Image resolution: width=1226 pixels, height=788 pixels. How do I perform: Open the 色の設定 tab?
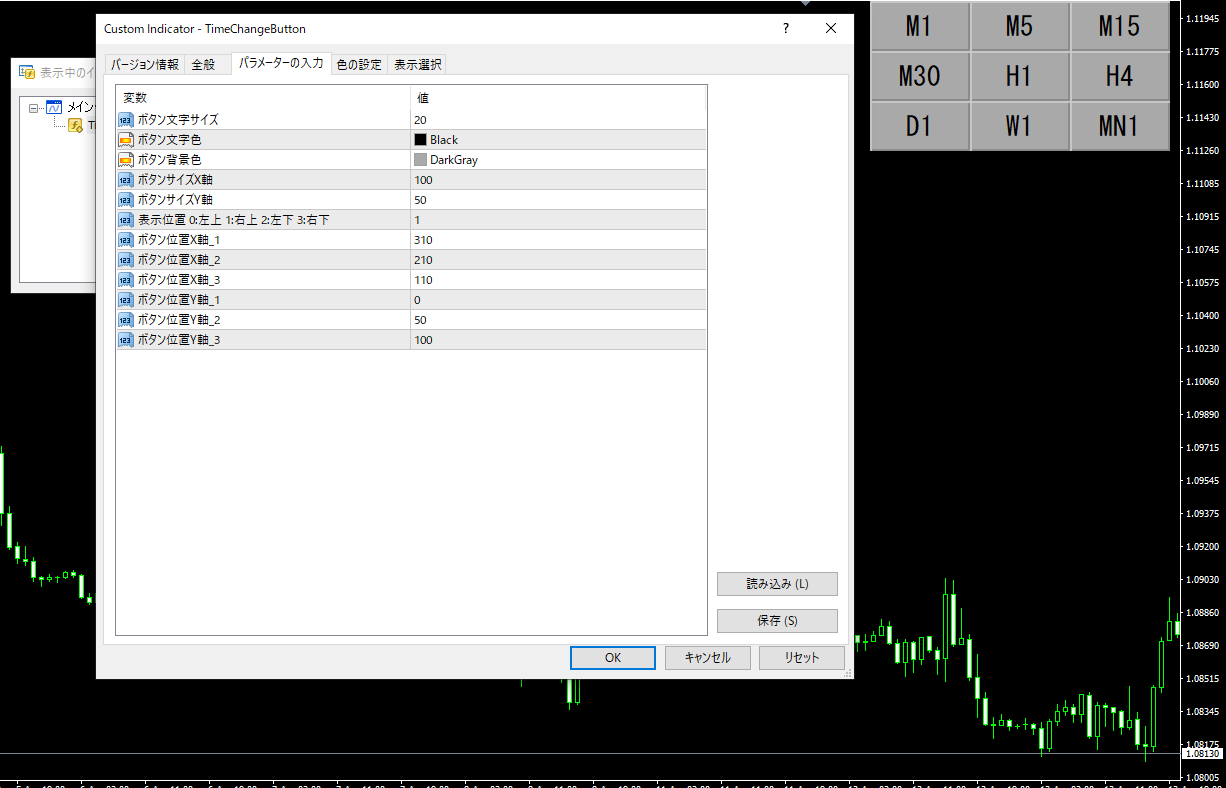pyautogui.click(x=359, y=64)
